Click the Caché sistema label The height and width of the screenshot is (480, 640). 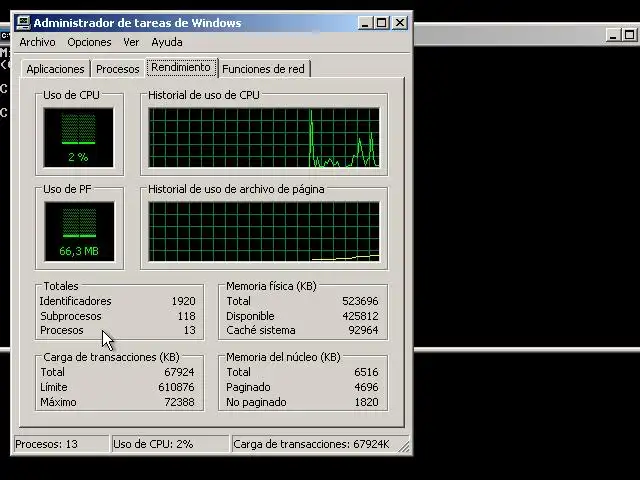click(x=261, y=330)
